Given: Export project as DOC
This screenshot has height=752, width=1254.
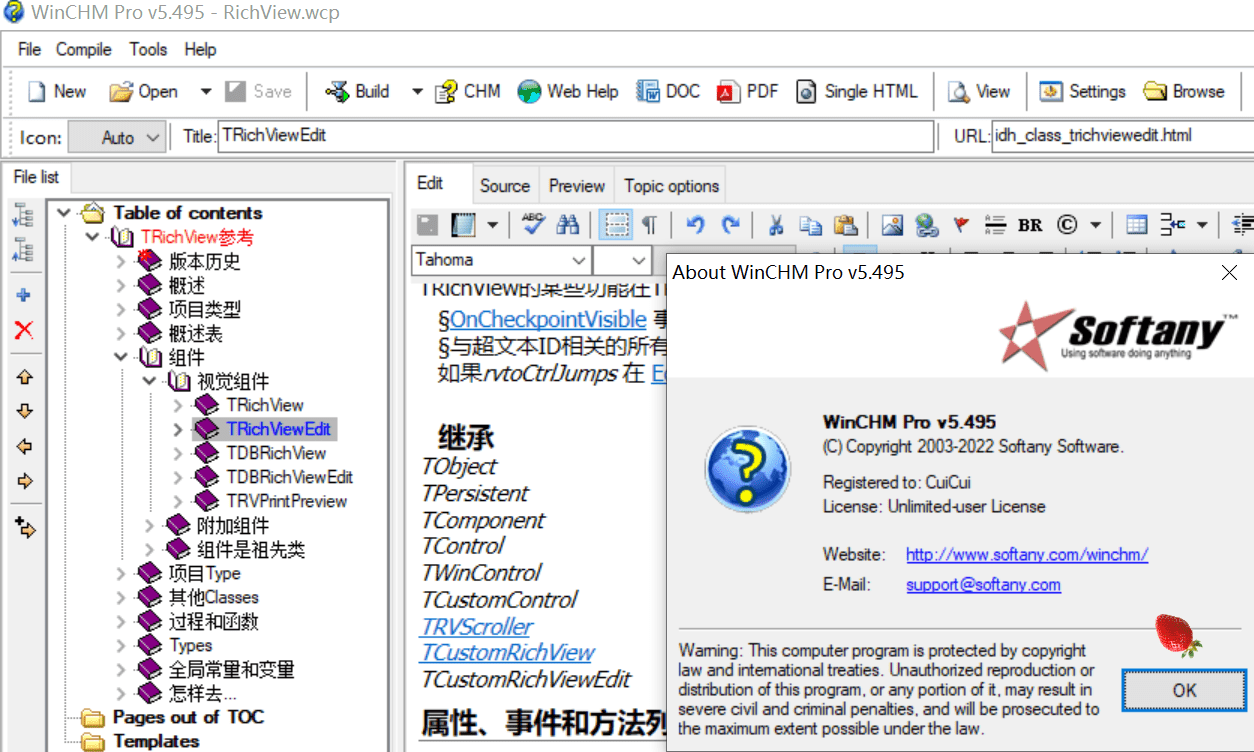Looking at the screenshot, I should coord(668,91).
